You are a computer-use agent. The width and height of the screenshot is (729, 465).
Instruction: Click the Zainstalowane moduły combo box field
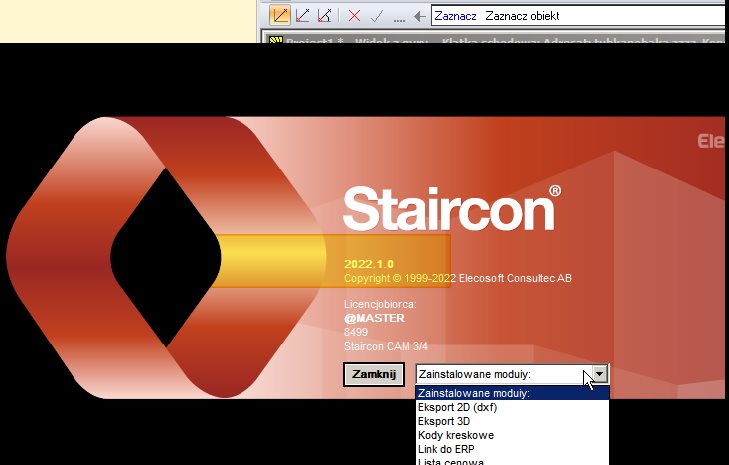[x=512, y=374]
